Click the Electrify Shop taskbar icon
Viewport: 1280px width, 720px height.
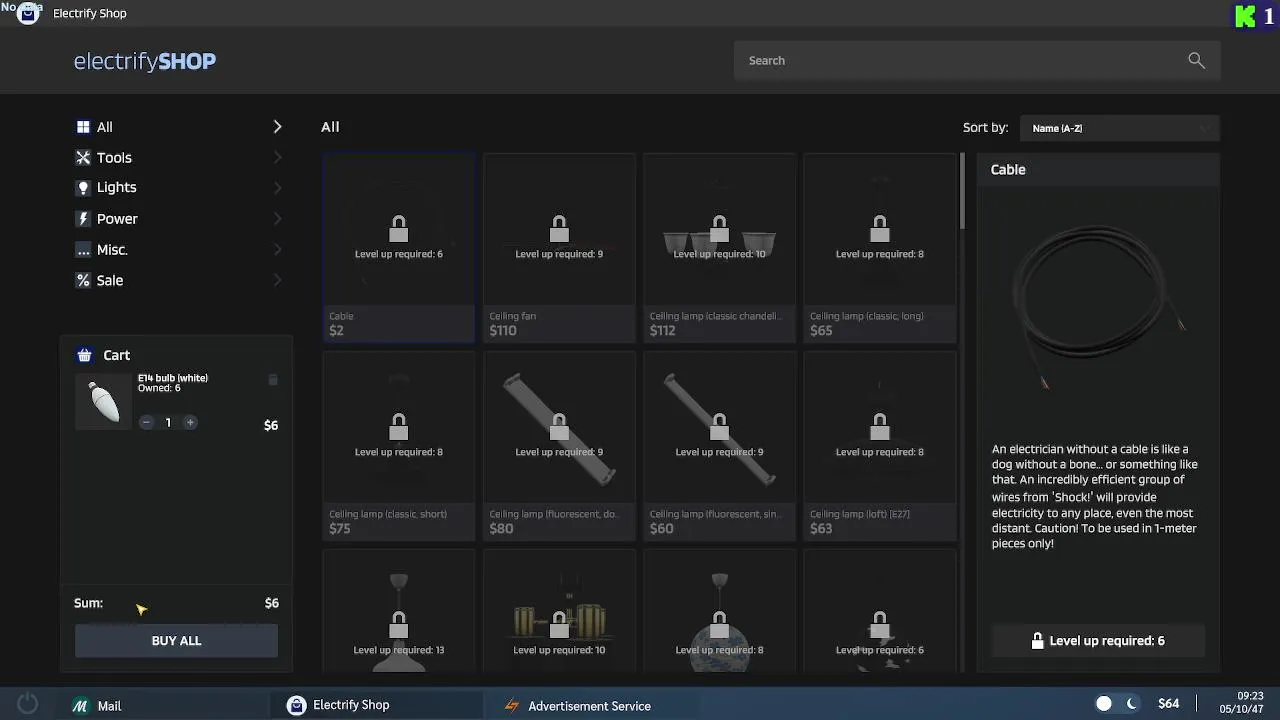296,705
